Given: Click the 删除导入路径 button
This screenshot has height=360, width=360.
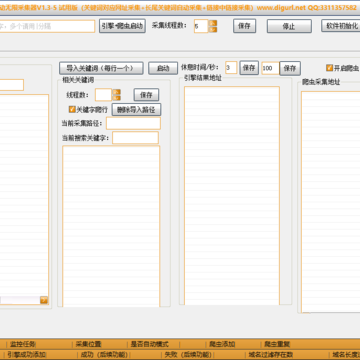Looking at the screenshot, I should click(x=136, y=110).
